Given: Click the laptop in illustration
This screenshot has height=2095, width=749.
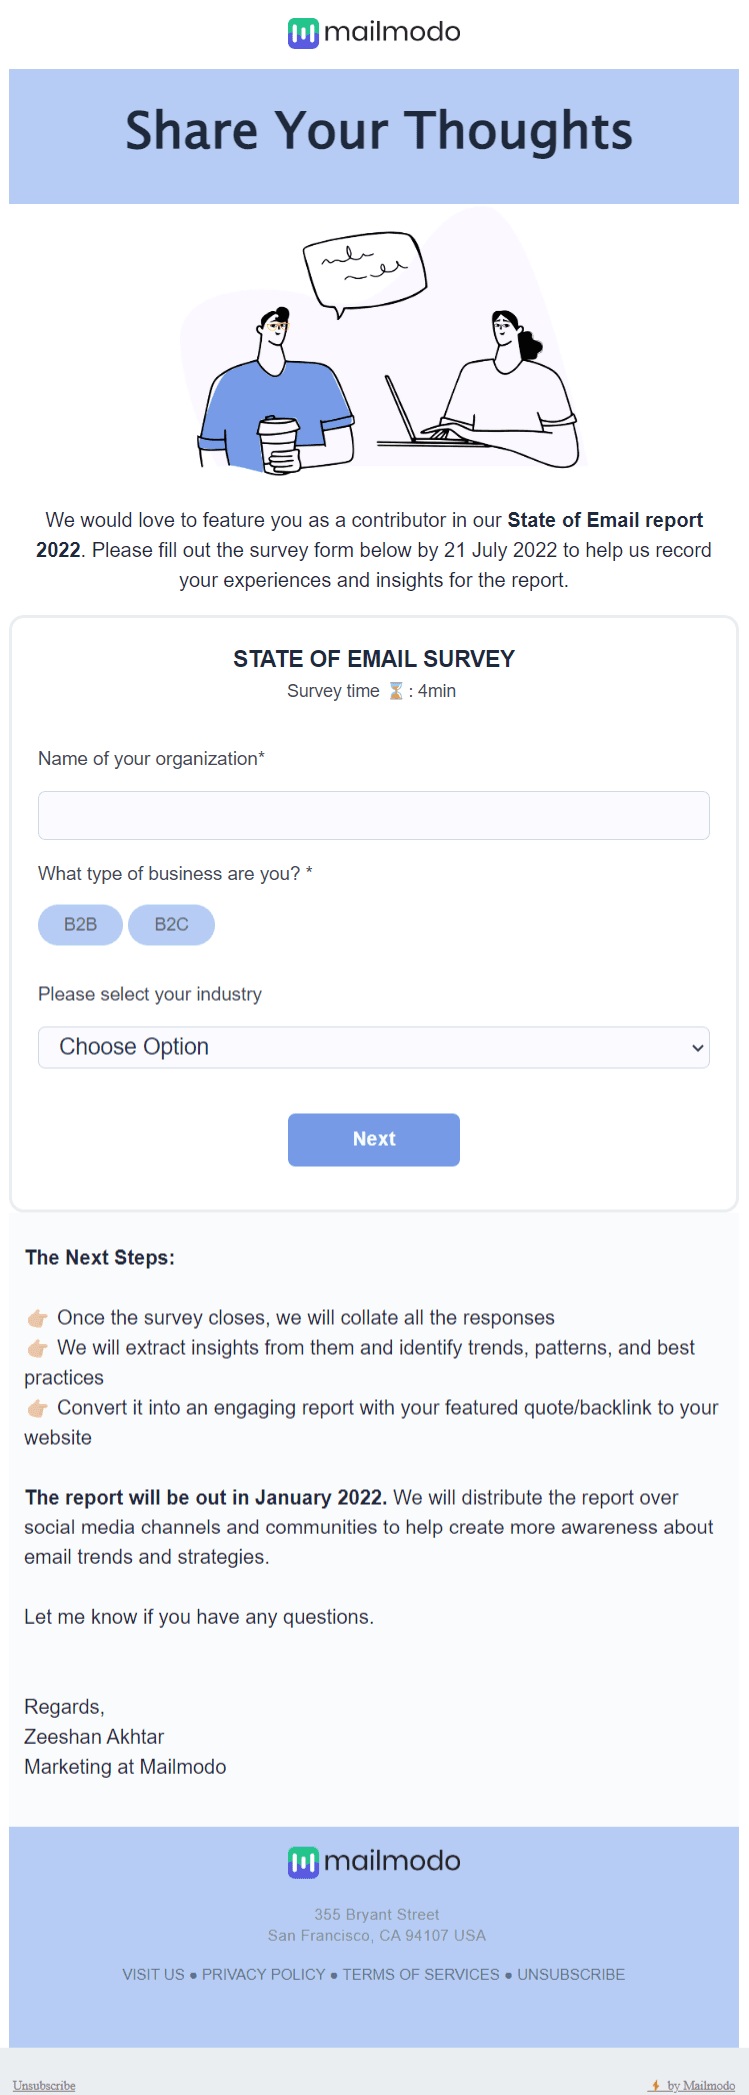Looking at the screenshot, I should click(410, 410).
